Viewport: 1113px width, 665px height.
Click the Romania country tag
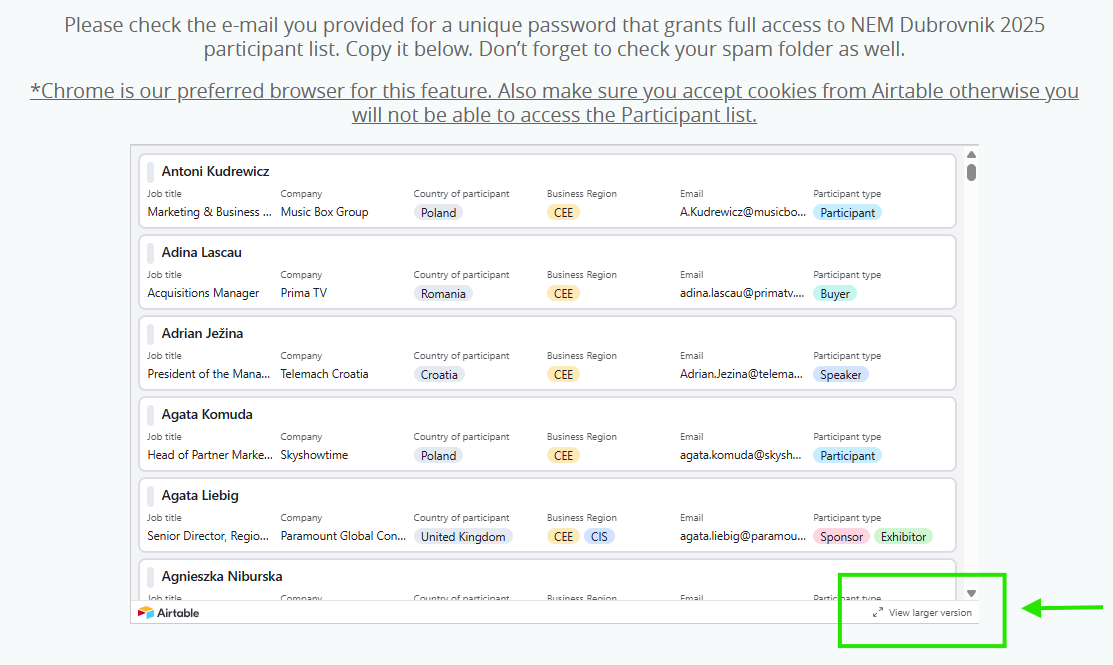tap(443, 293)
